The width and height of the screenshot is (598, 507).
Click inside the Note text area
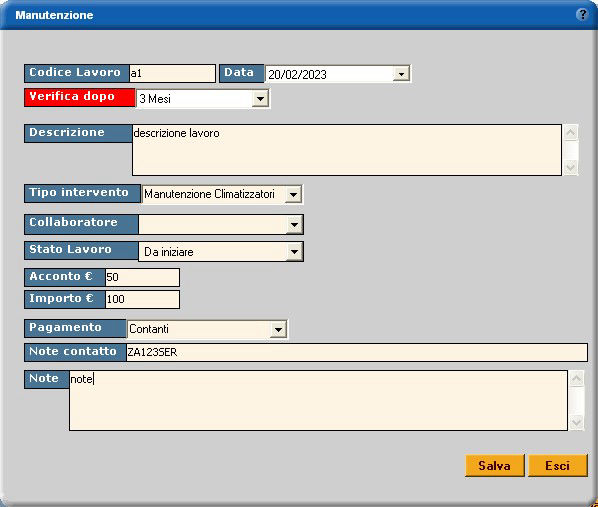click(318, 401)
